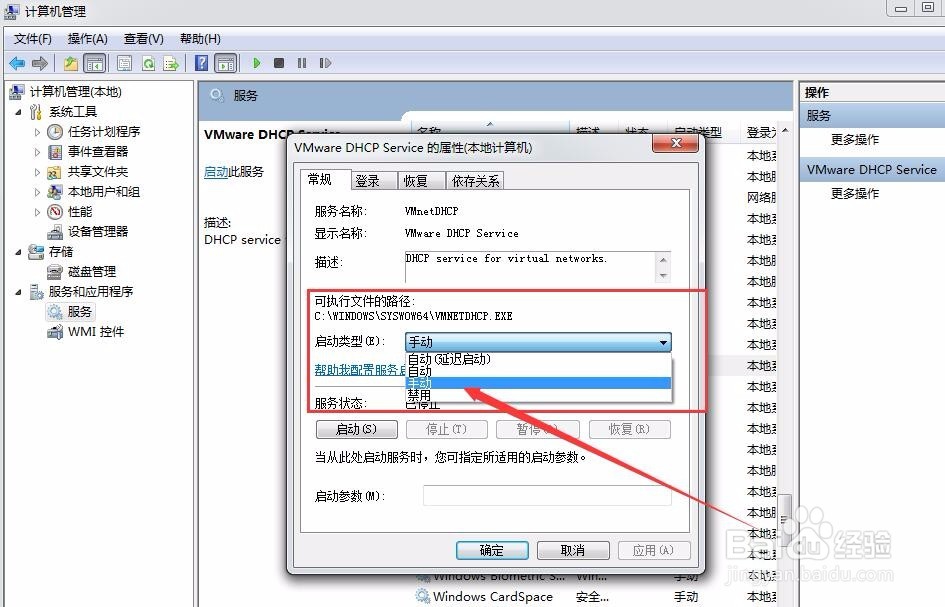Image resolution: width=945 pixels, height=607 pixels.
Task: Expand the 事件查看器 node arrow
Action: [x=37, y=152]
